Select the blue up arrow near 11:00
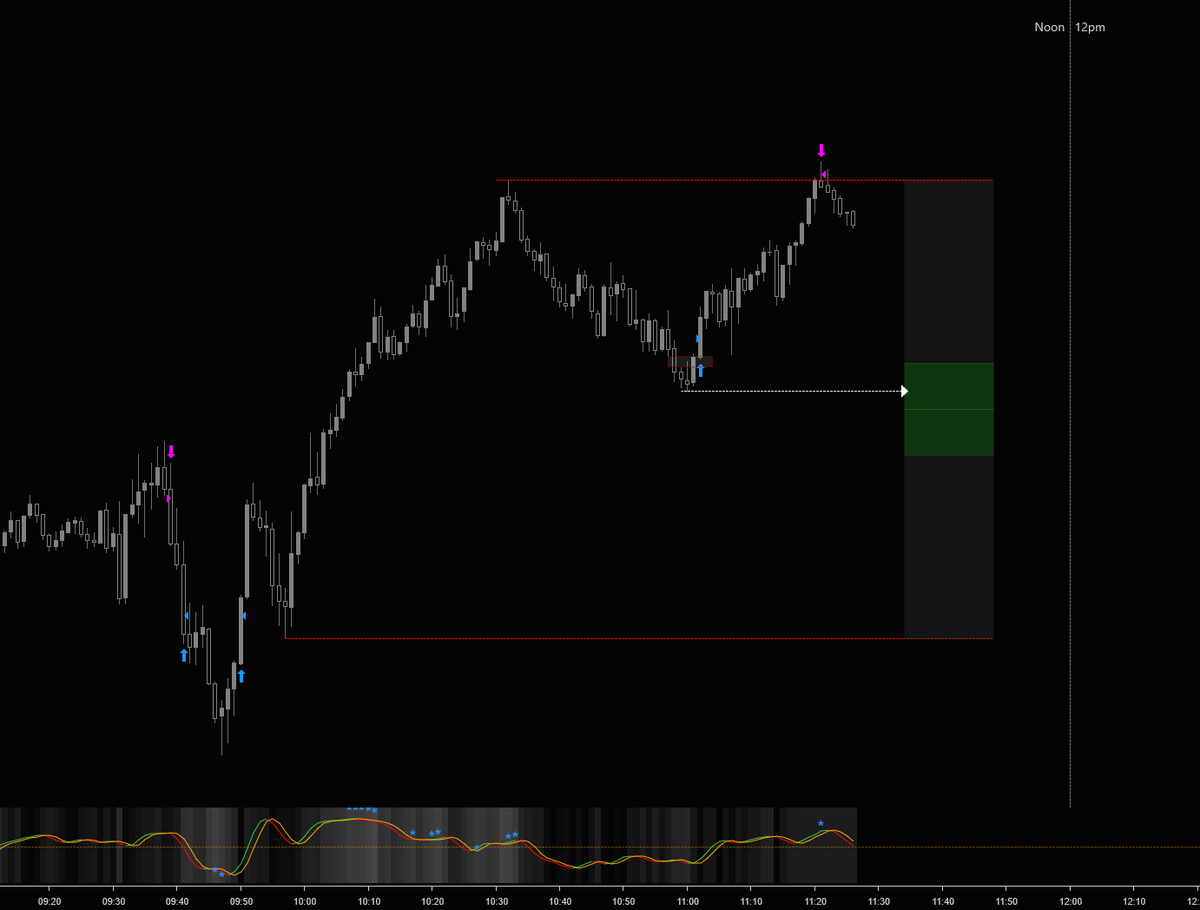 (700, 371)
